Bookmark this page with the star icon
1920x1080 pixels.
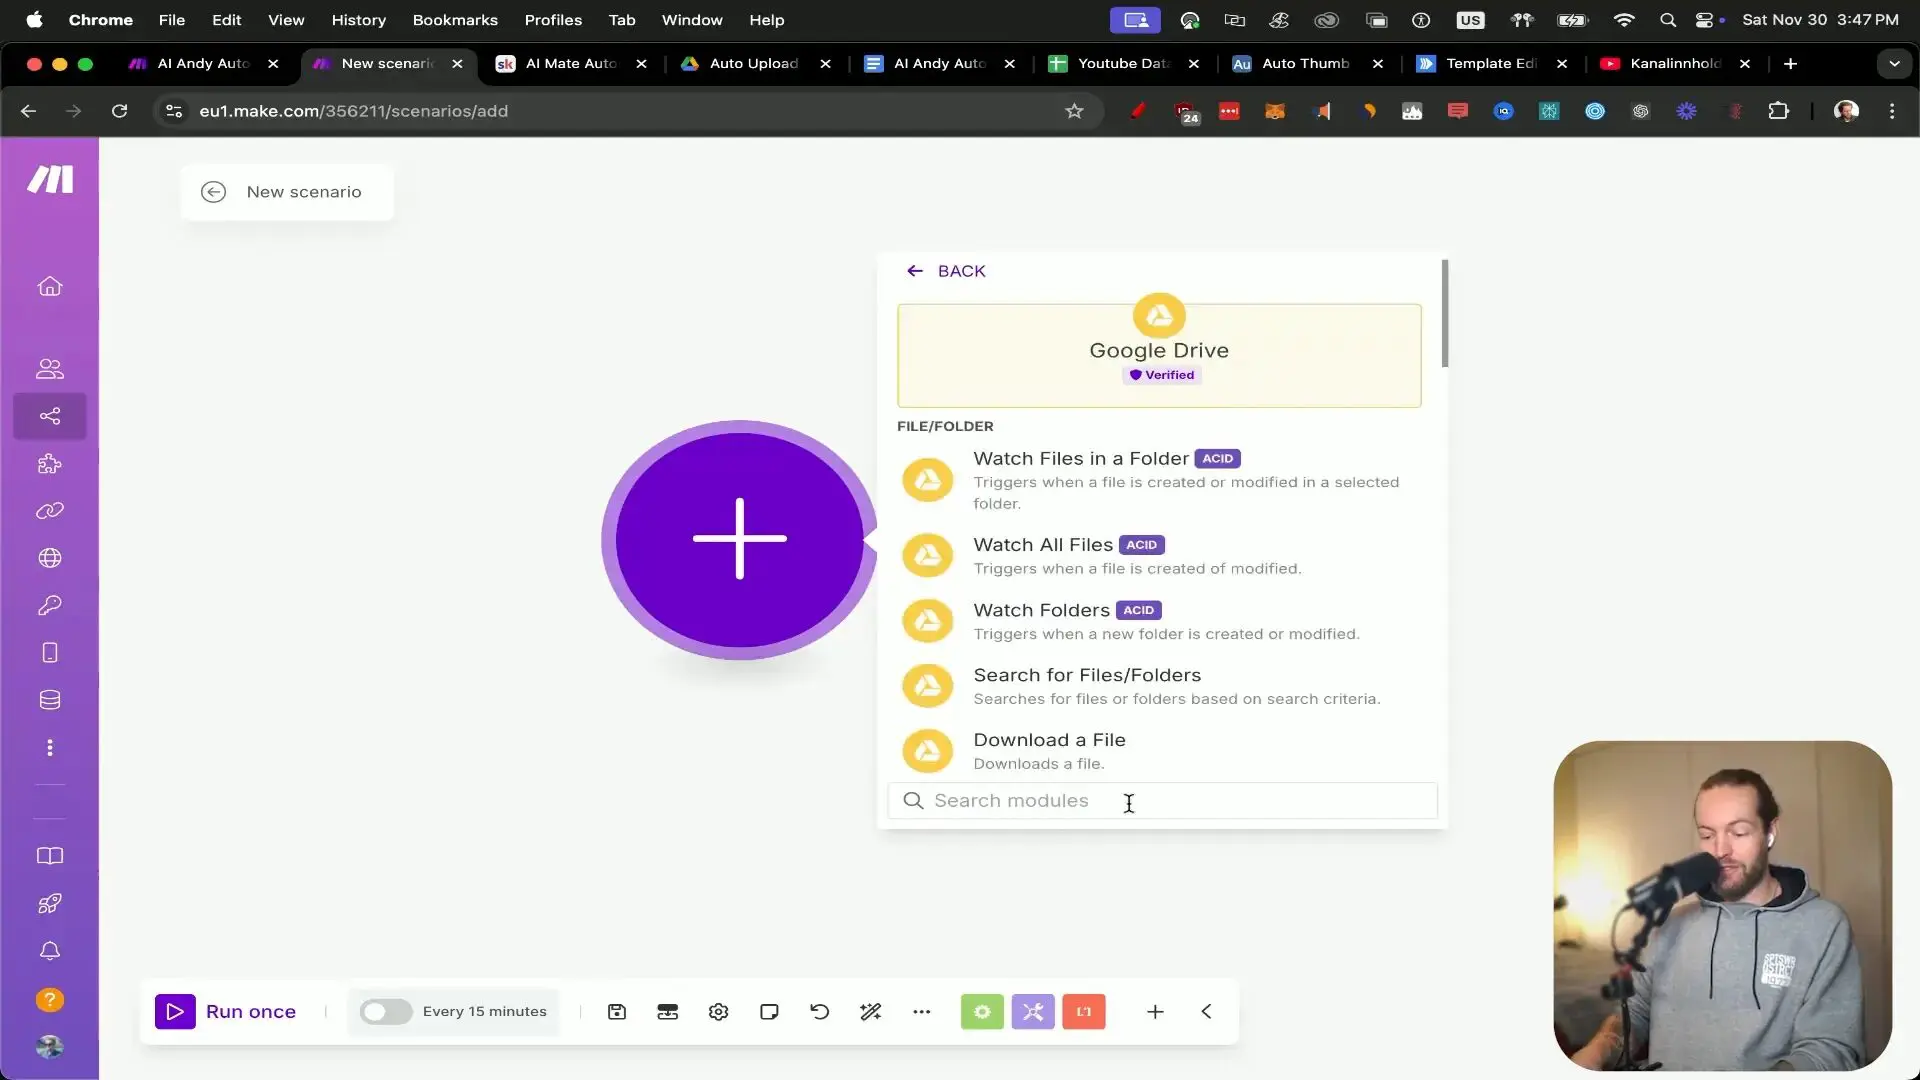pyautogui.click(x=1075, y=111)
